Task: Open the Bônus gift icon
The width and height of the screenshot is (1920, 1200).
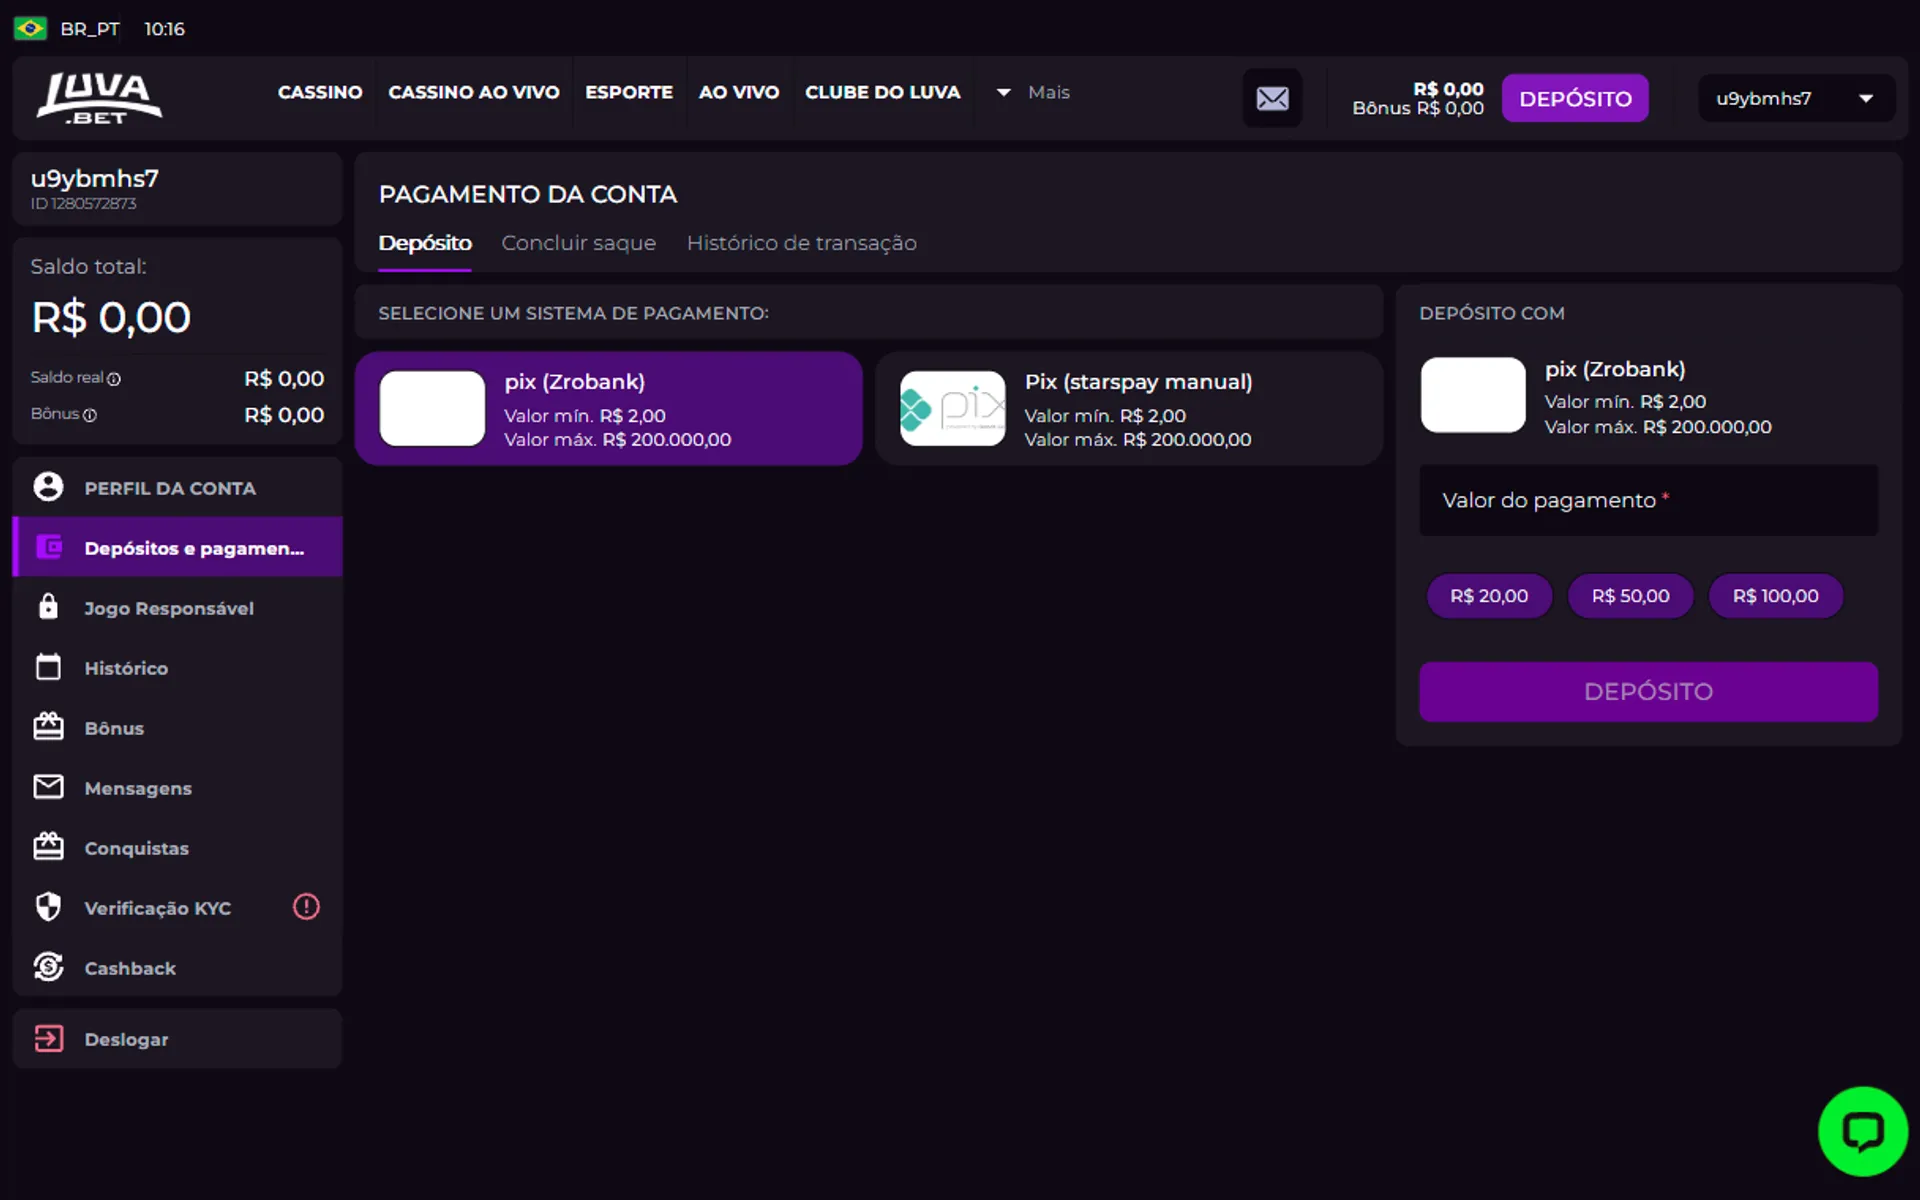Action: click(x=48, y=727)
